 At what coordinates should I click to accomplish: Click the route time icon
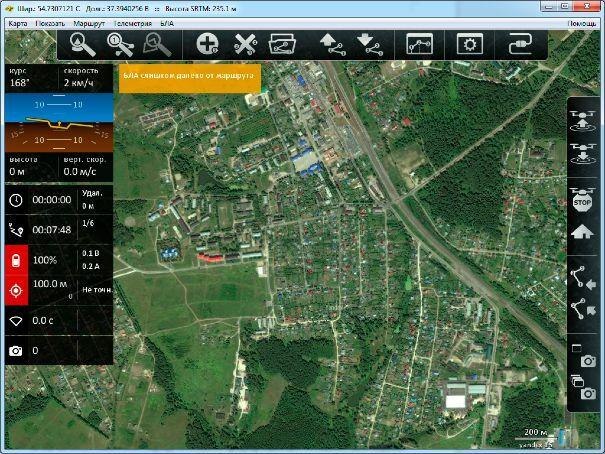(x=16, y=230)
